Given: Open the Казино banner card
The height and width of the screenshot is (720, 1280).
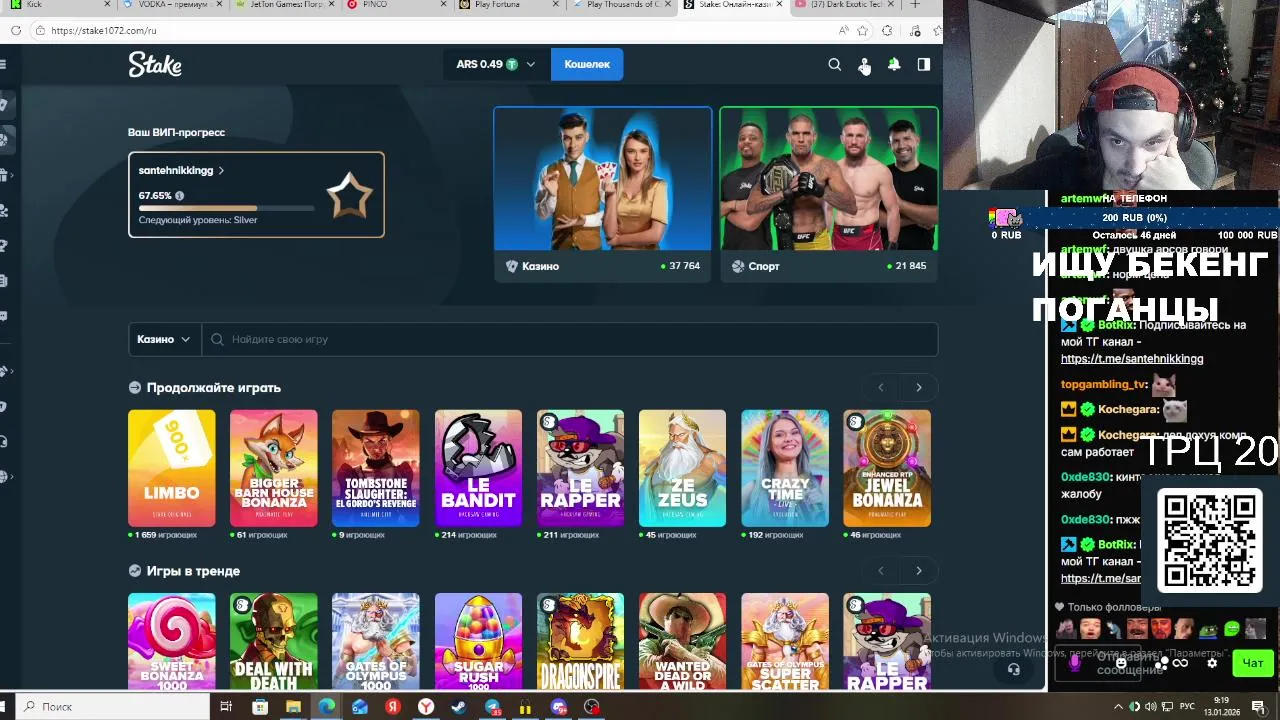Looking at the screenshot, I should coord(603,194).
